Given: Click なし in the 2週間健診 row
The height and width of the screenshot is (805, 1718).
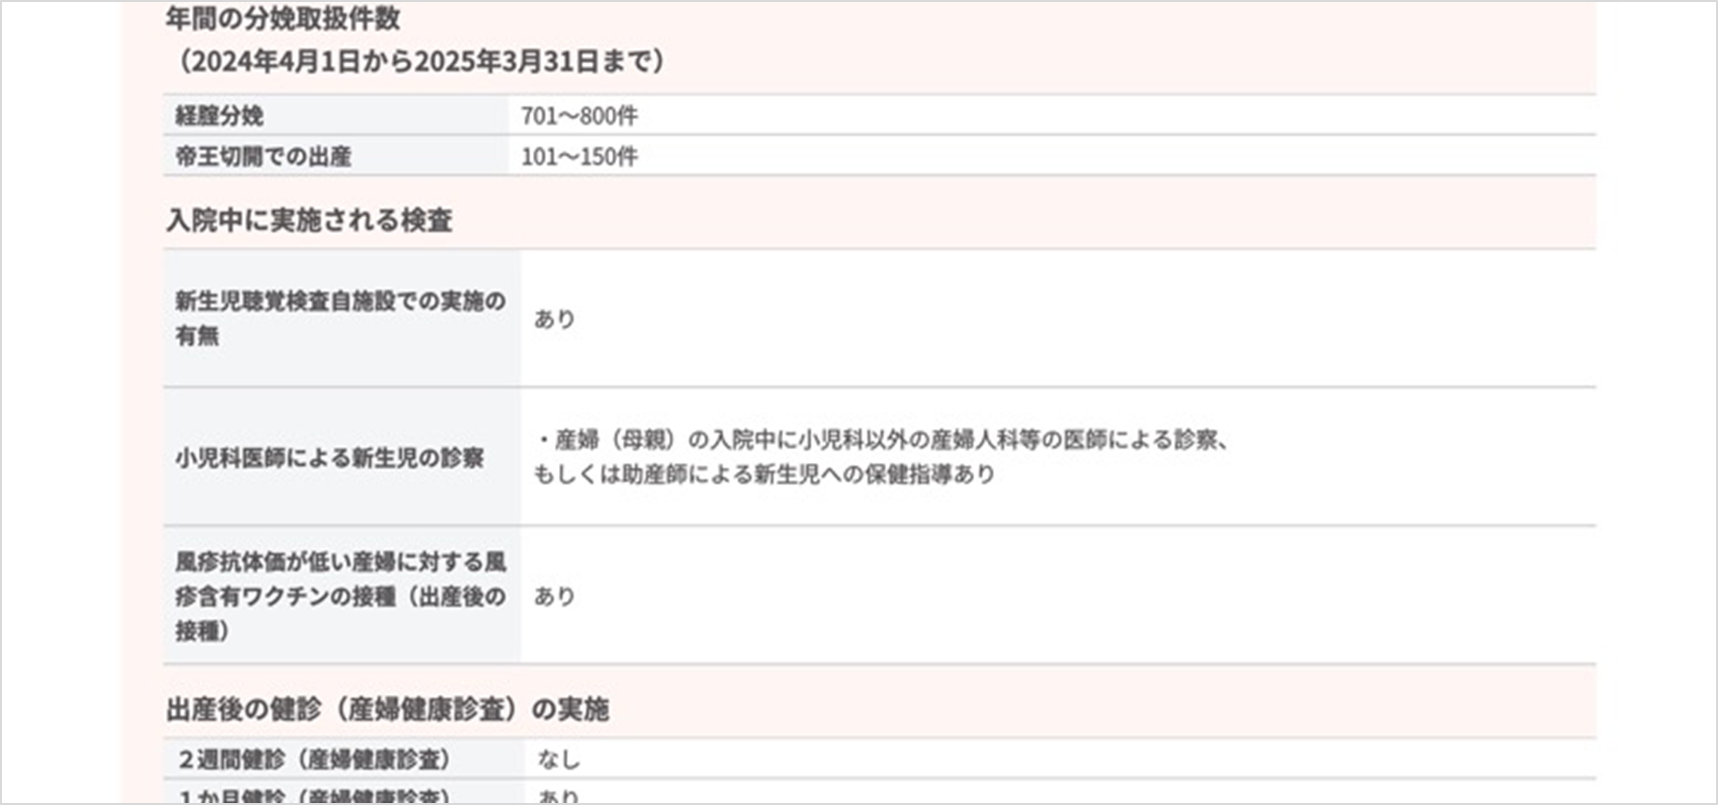Looking at the screenshot, I should (559, 760).
